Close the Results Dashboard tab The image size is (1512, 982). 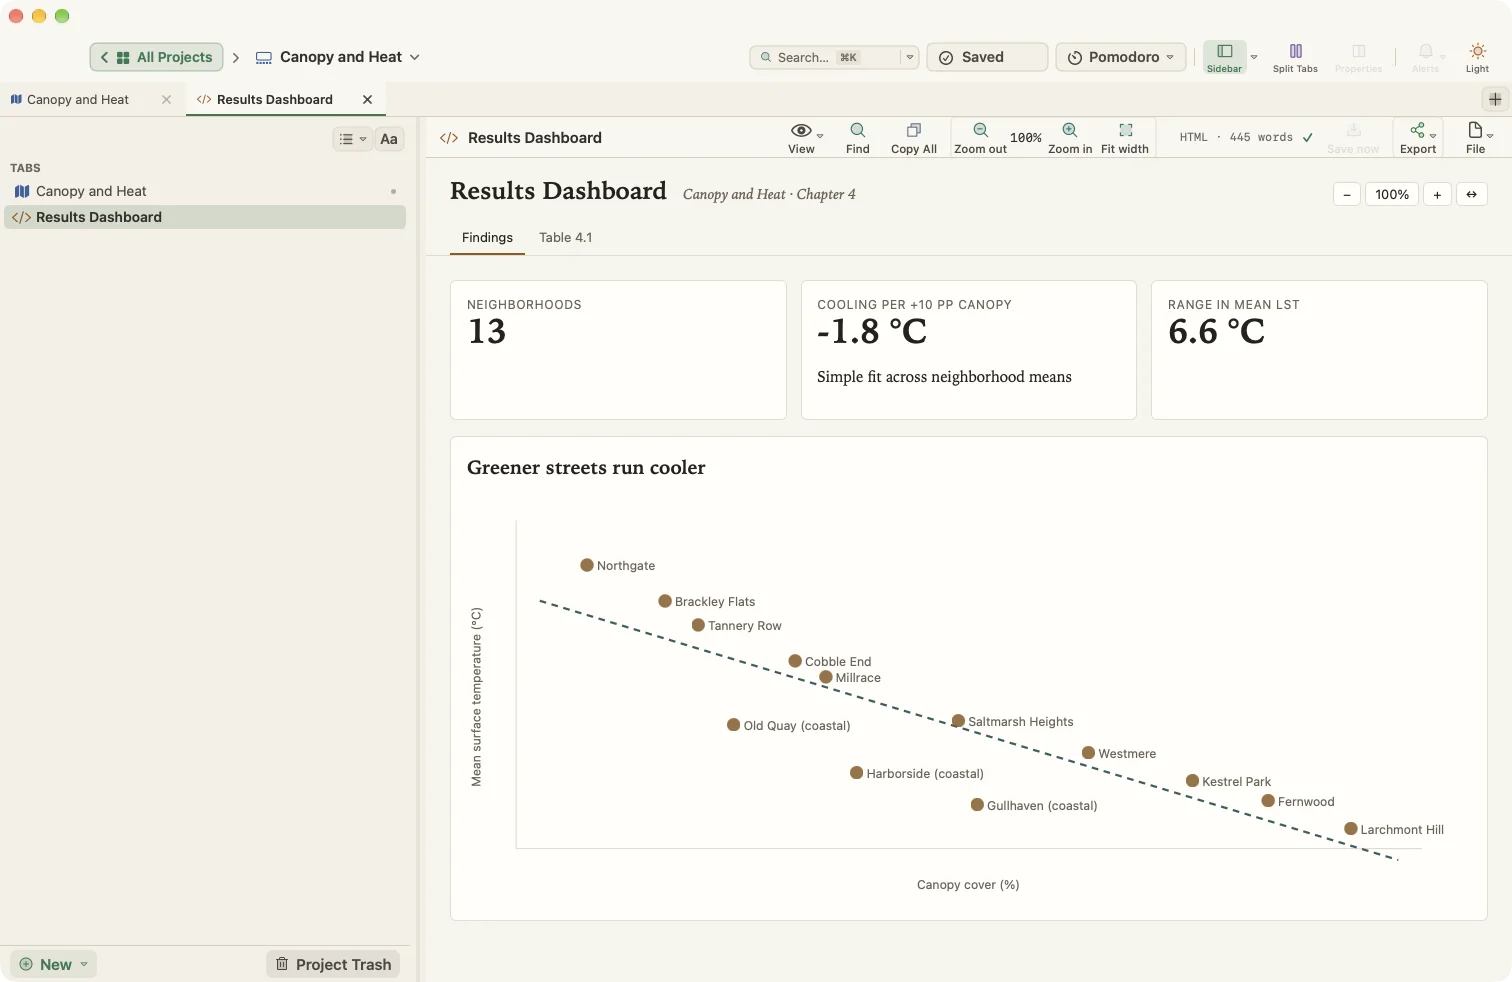tap(368, 99)
